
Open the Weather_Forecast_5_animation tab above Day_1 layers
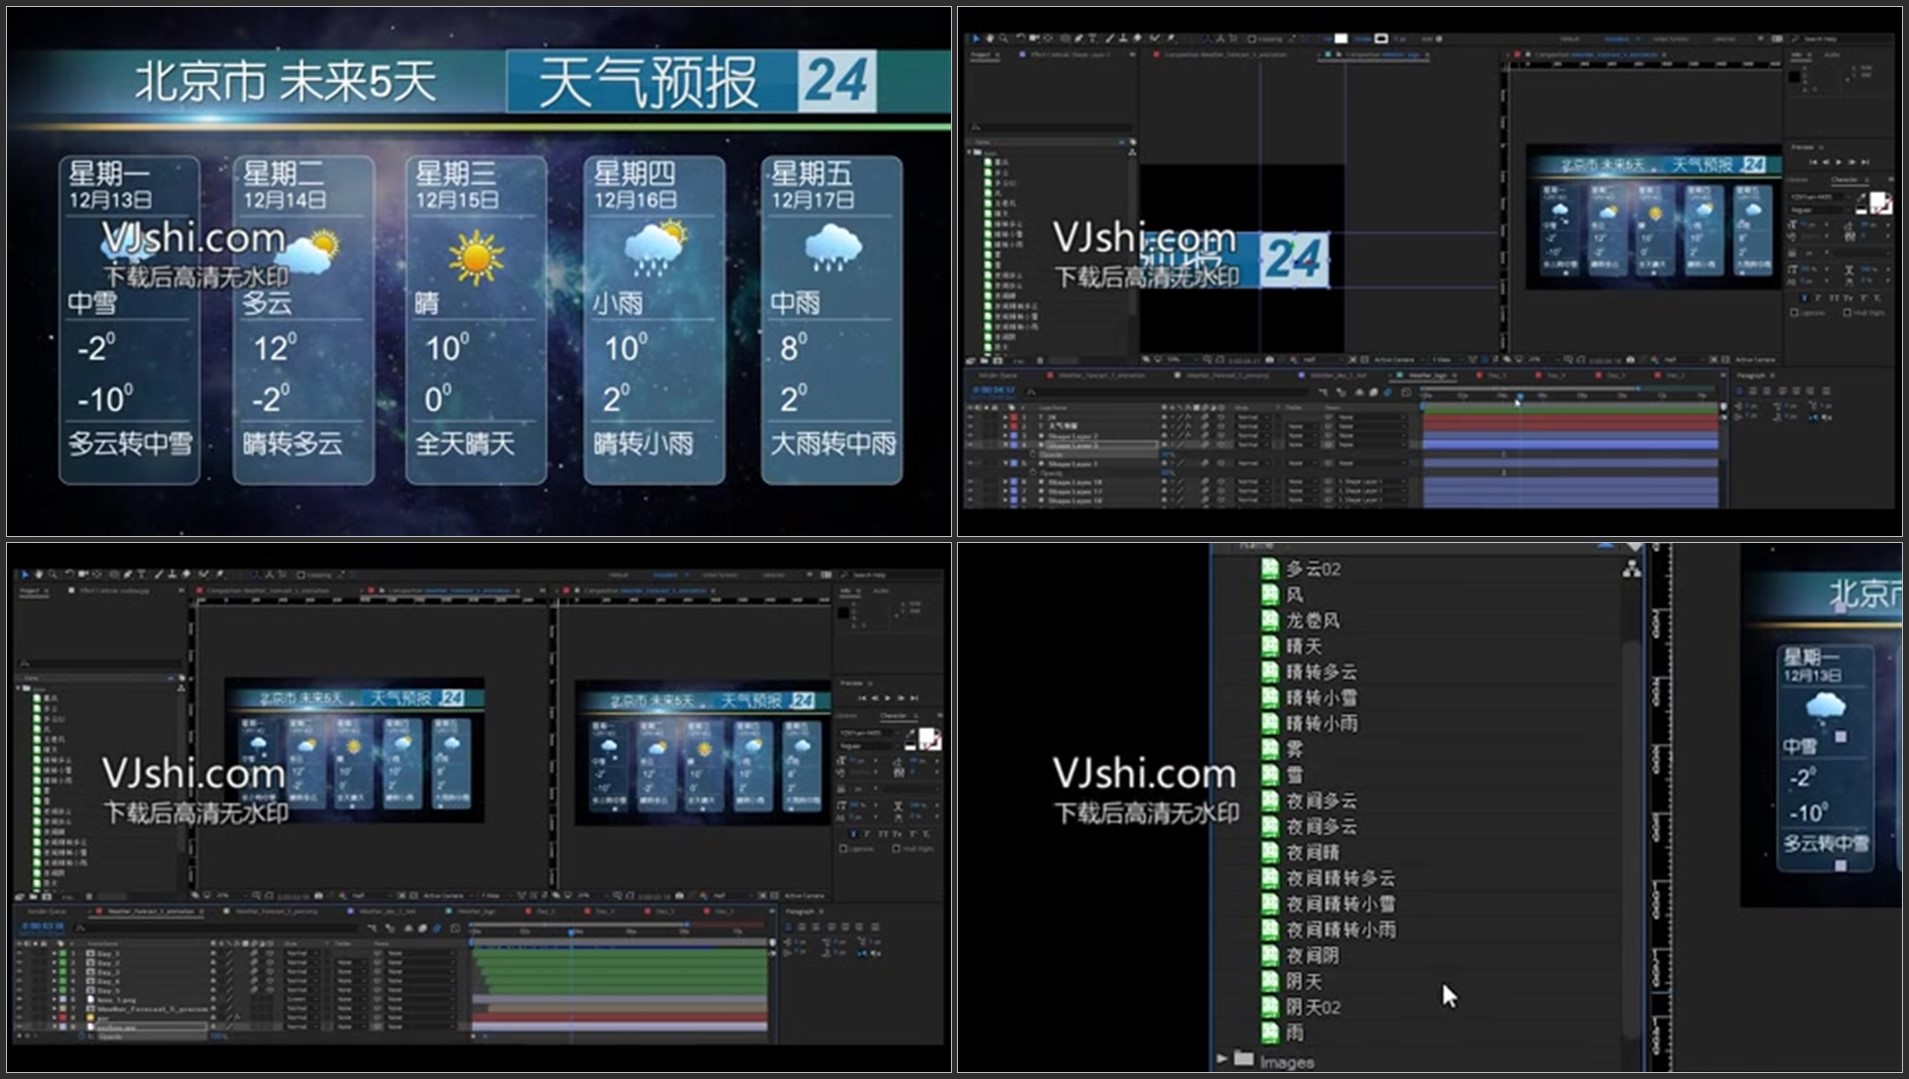point(150,912)
